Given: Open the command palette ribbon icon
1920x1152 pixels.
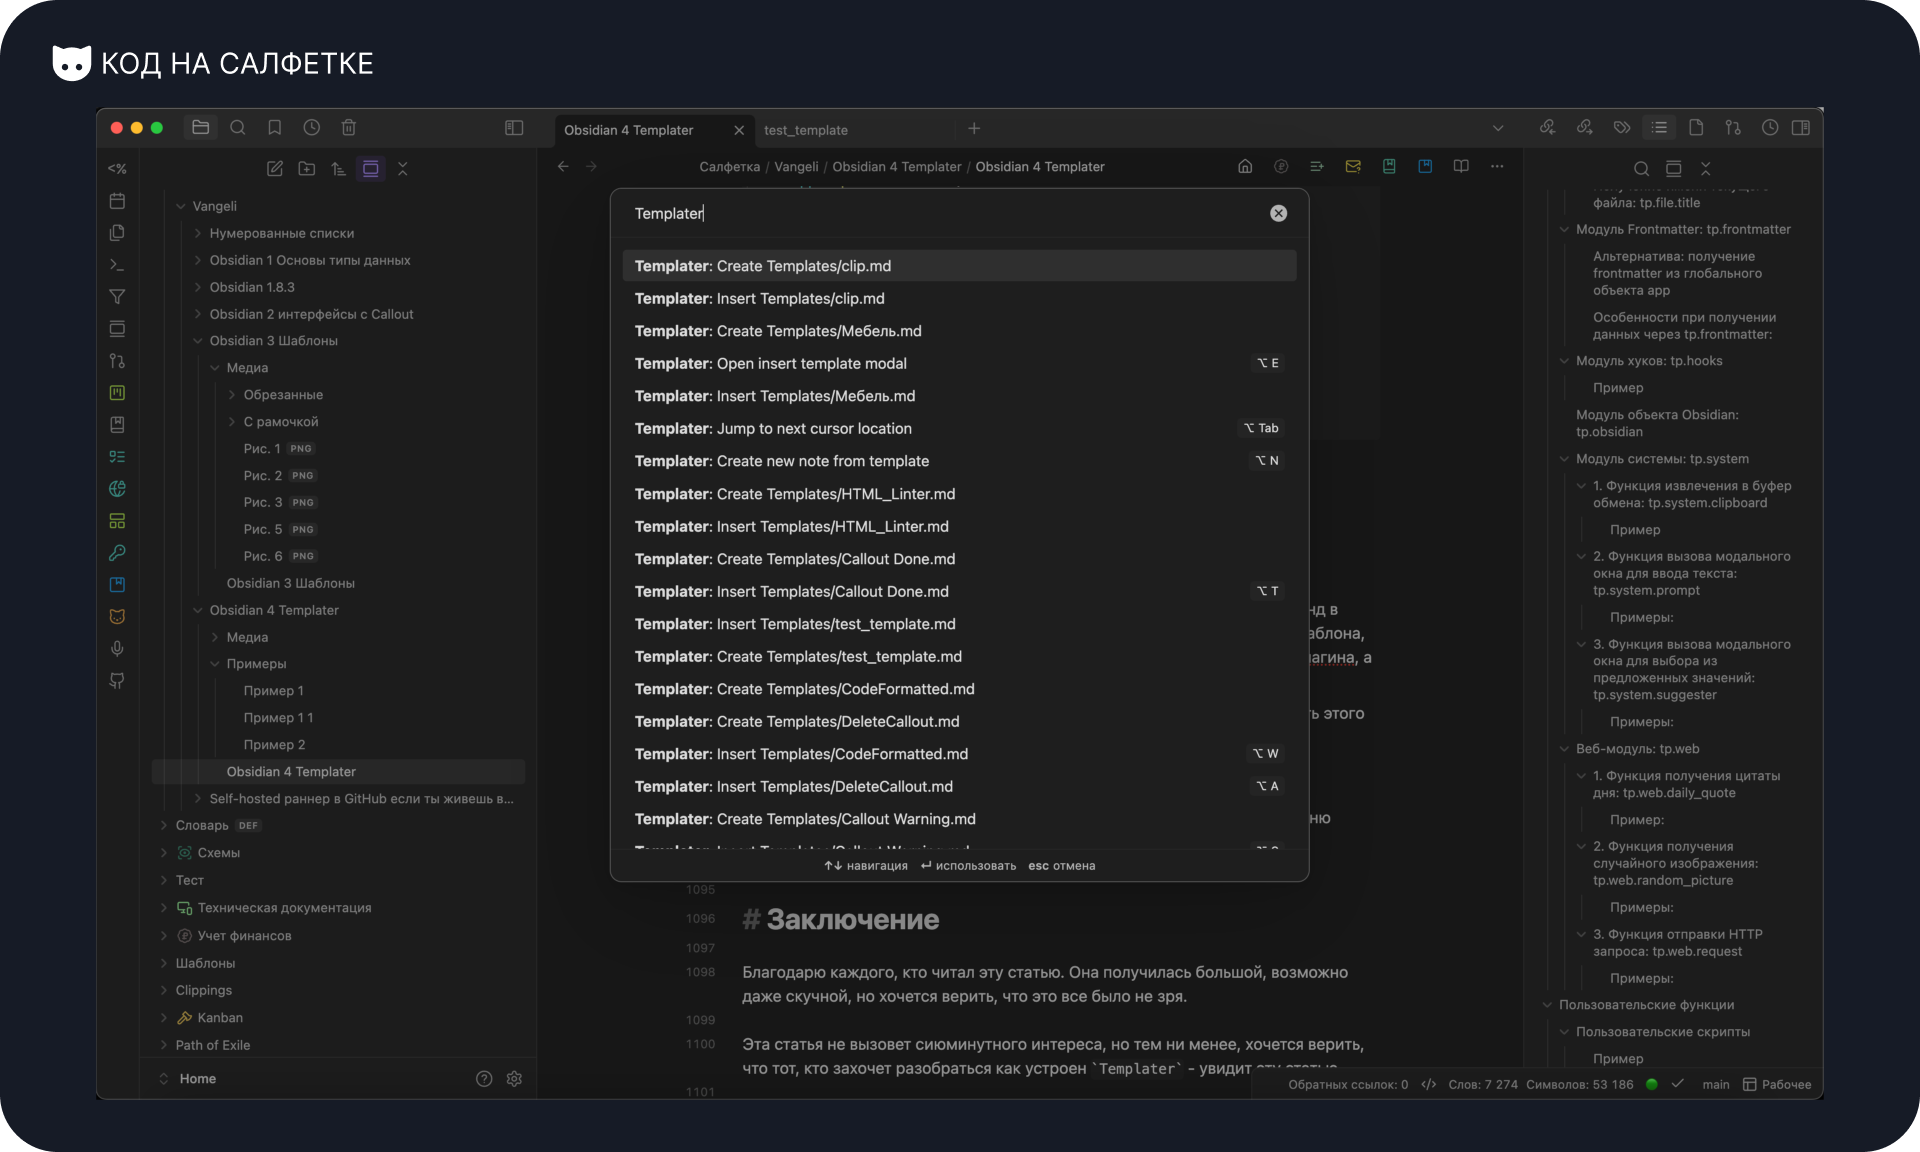Looking at the screenshot, I should [117, 265].
